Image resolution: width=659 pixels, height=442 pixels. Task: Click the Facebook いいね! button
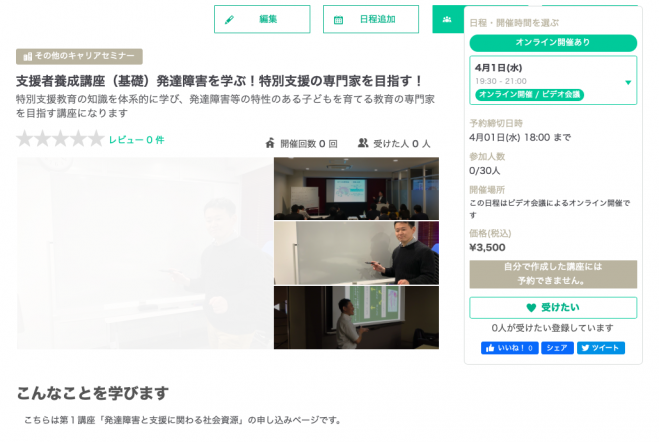point(510,348)
